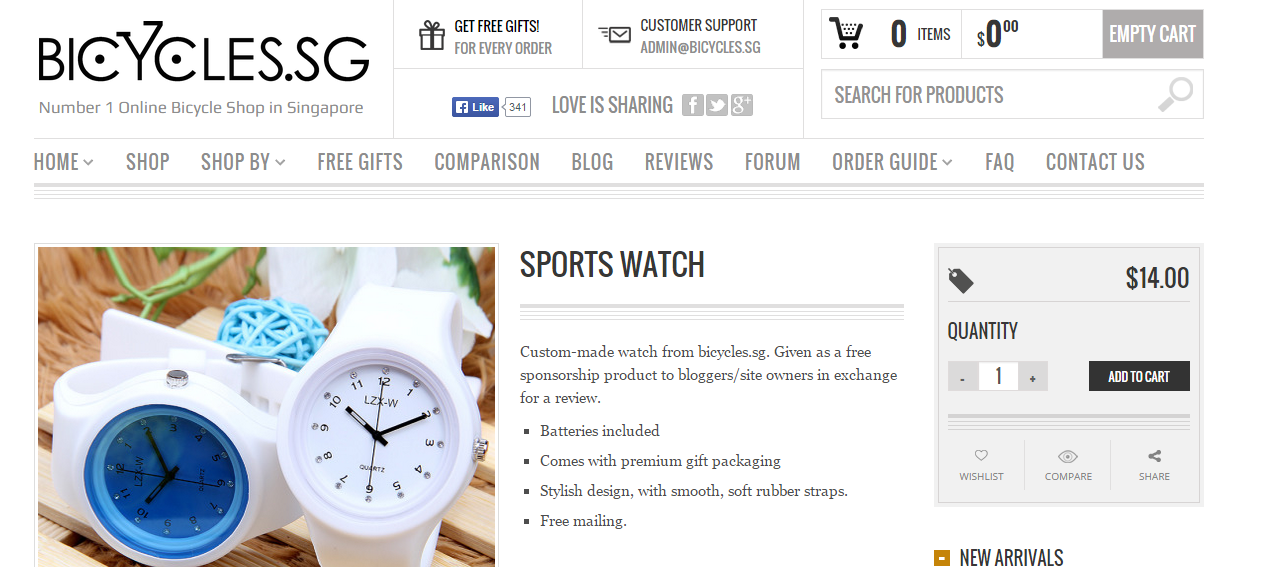Viewport: 1262px width, 567px height.
Task: Click the Compare eye icon
Action: click(x=1068, y=456)
